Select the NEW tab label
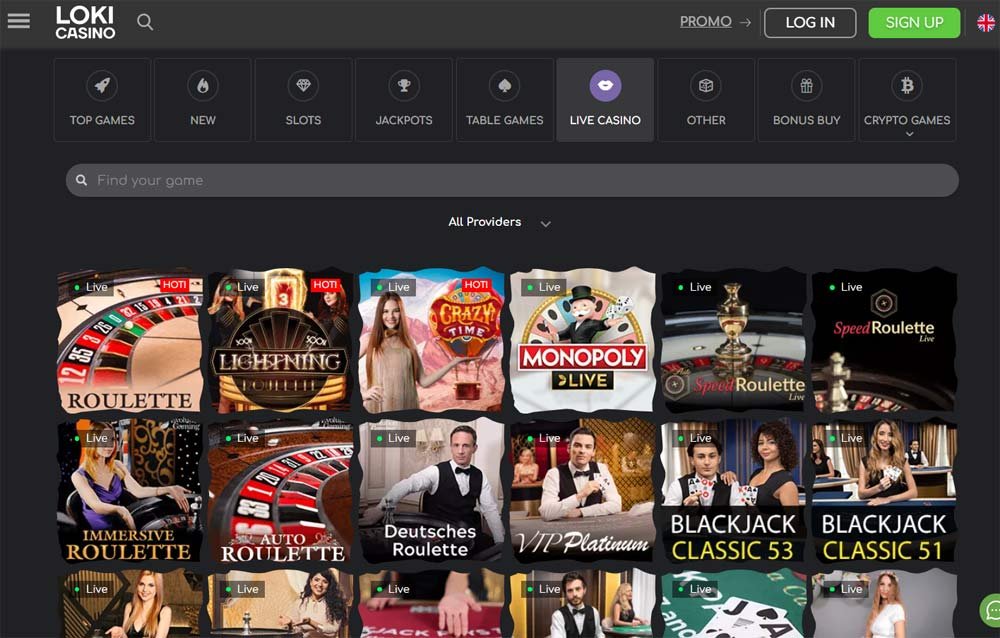This screenshot has height=638, width=1000. [203, 120]
